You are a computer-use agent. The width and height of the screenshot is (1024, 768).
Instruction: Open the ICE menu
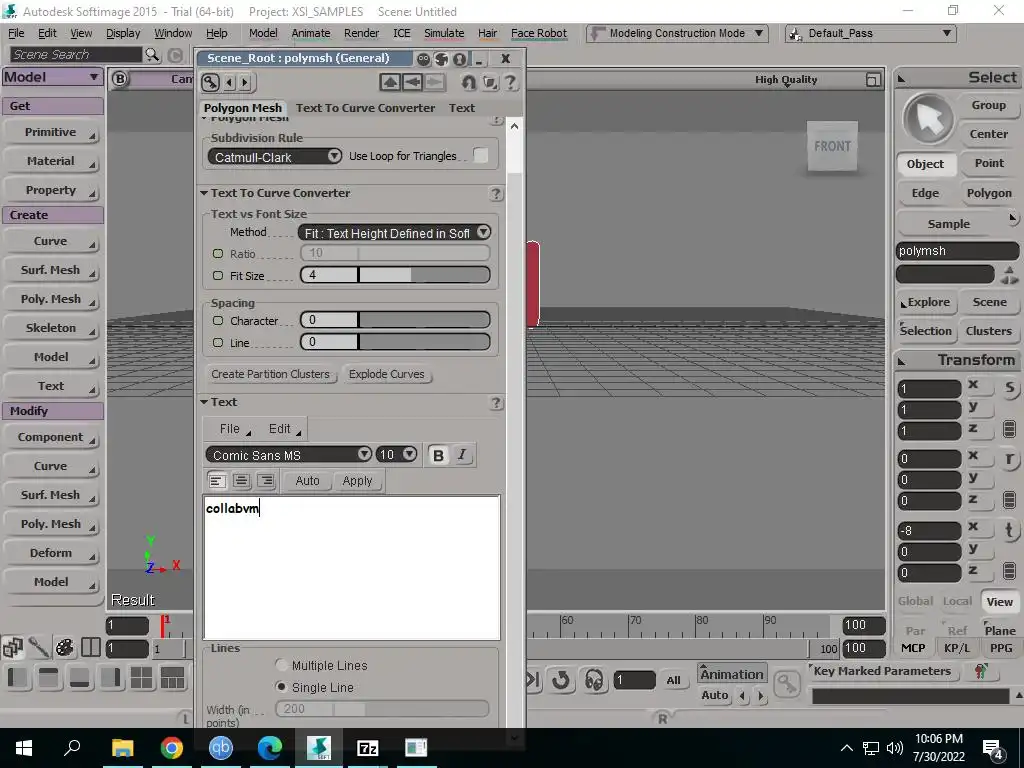pyautogui.click(x=402, y=33)
